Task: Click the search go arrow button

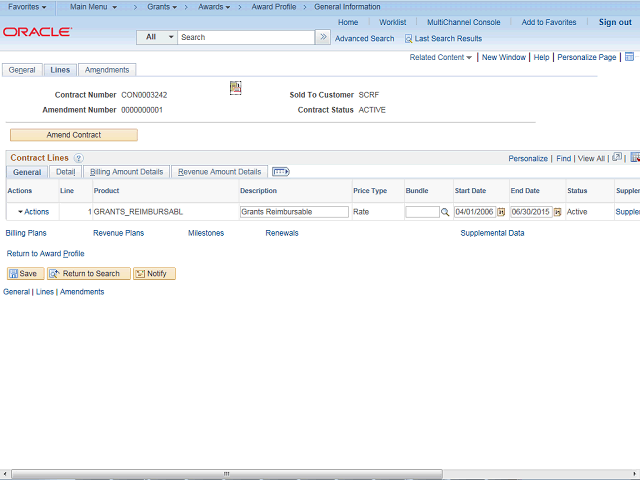Action: click(x=323, y=37)
